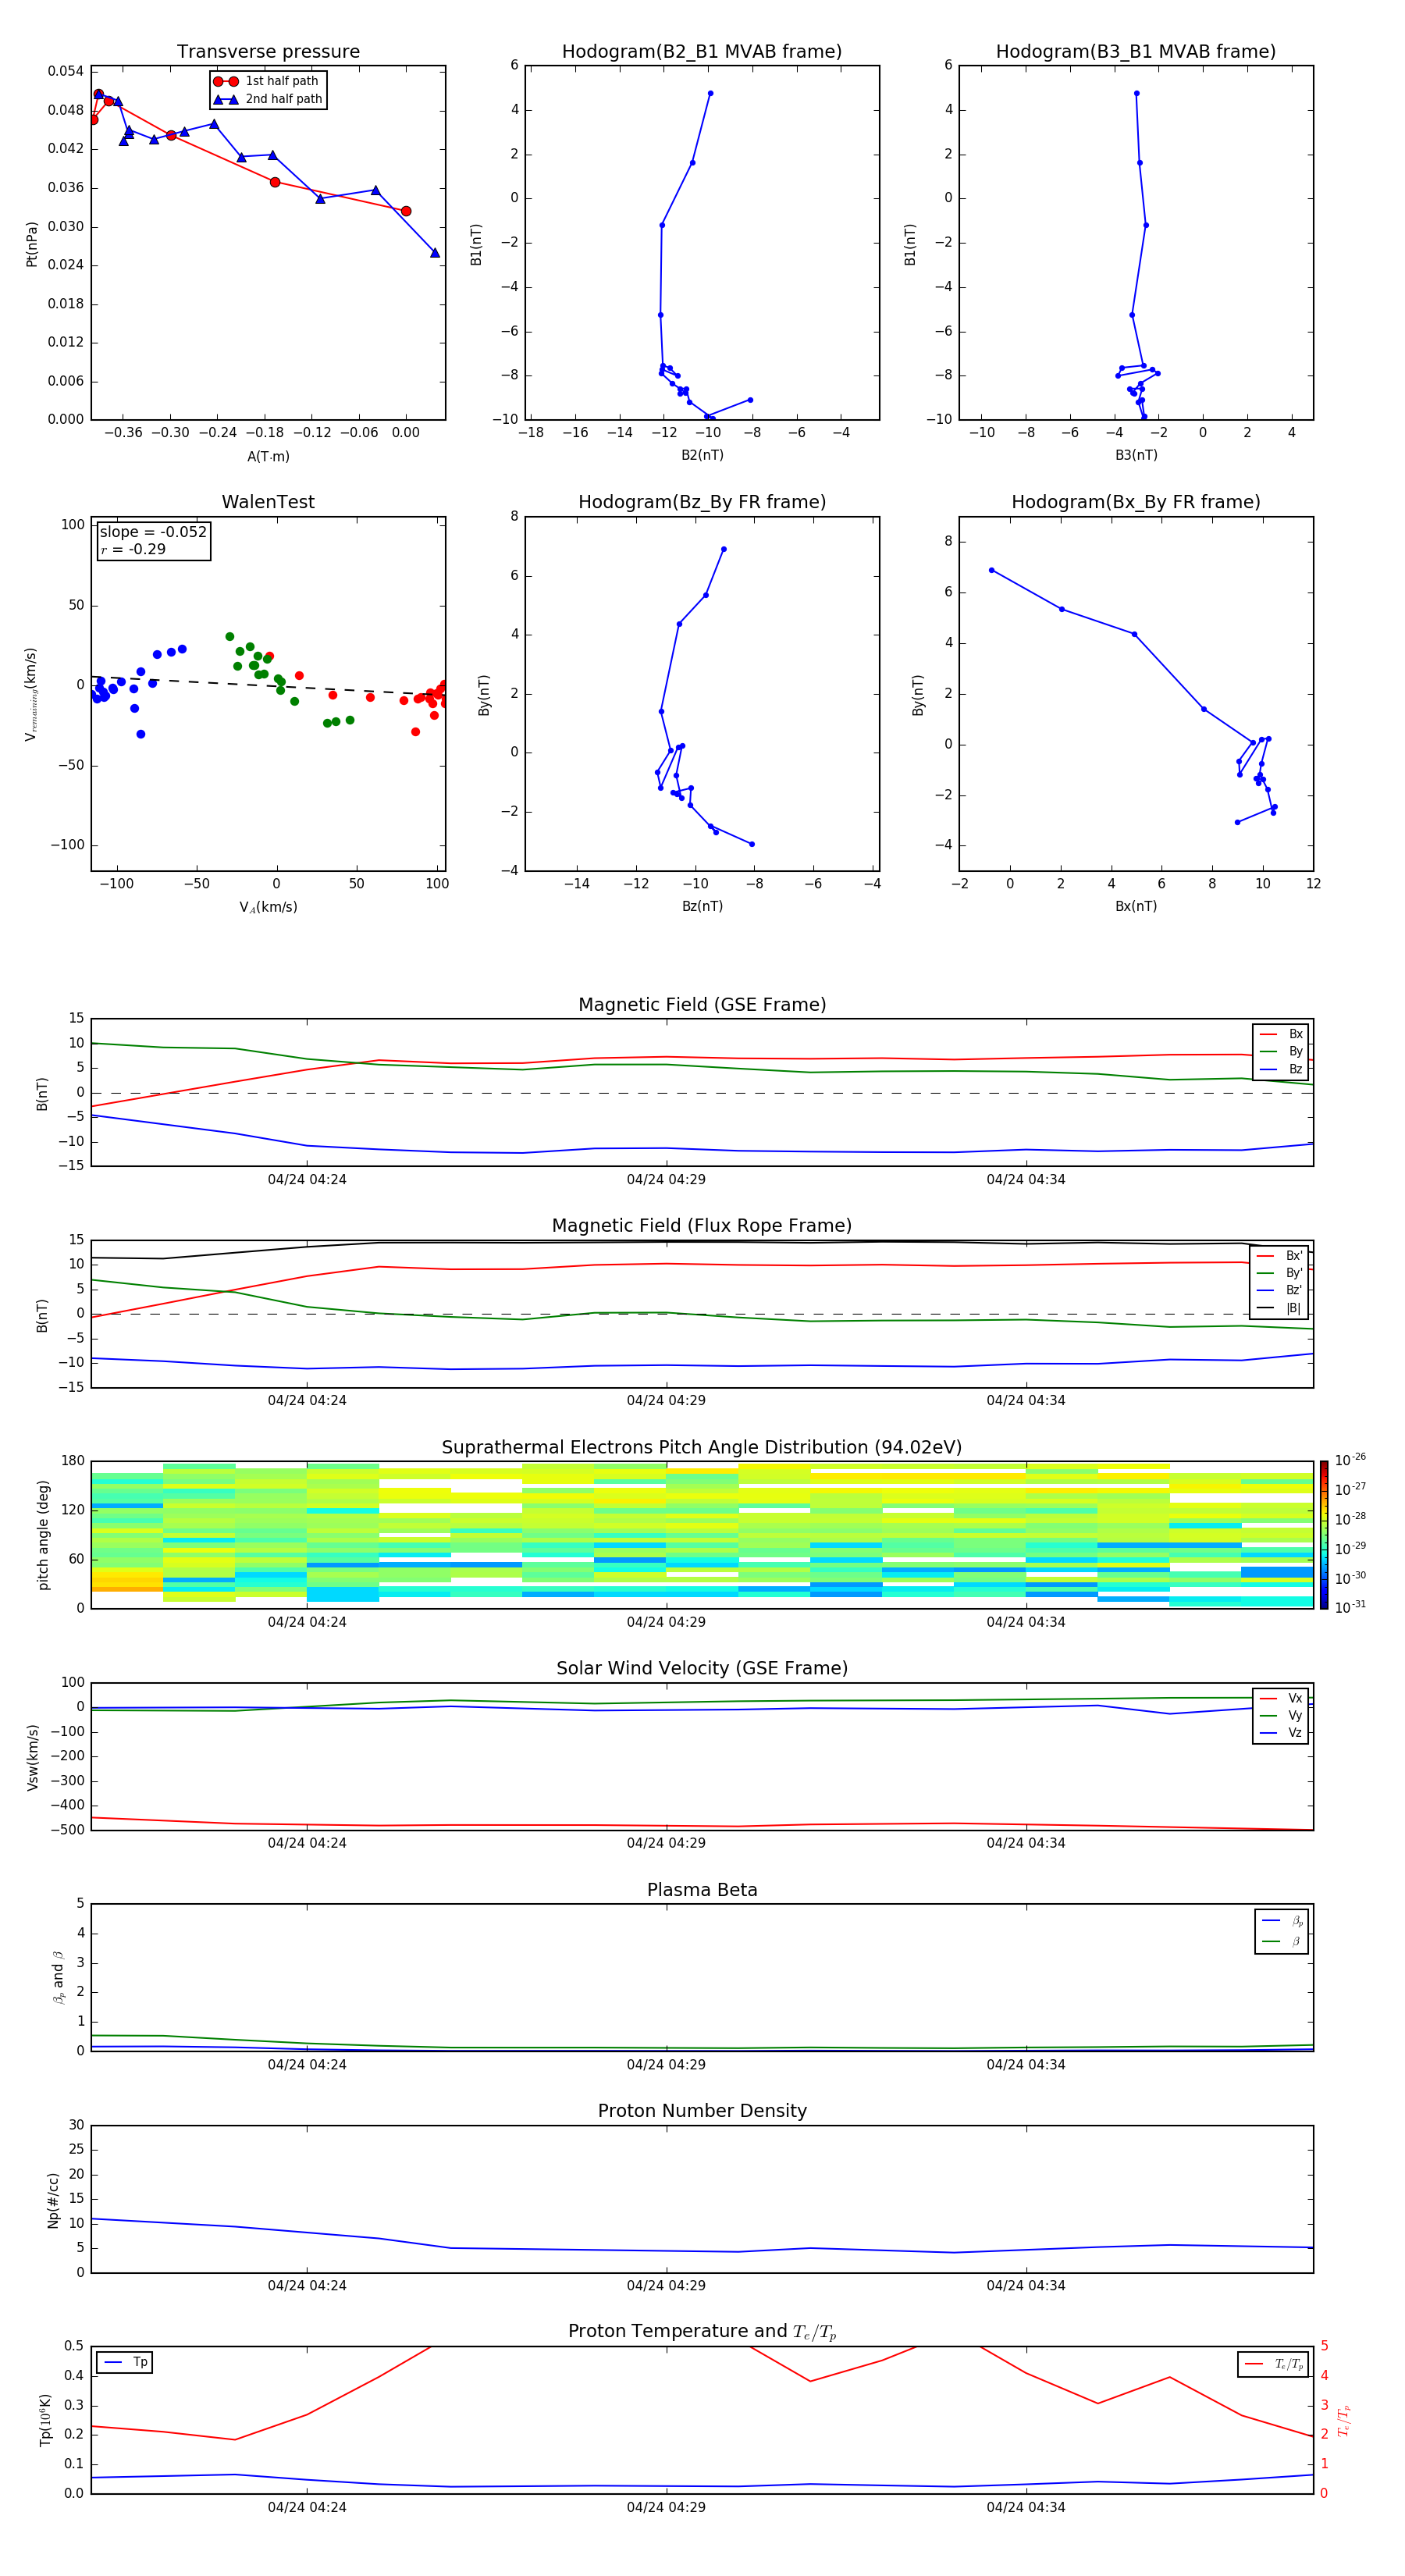Click the "Magnetic Field (GSE Frame)" title

[x=702, y=1005]
